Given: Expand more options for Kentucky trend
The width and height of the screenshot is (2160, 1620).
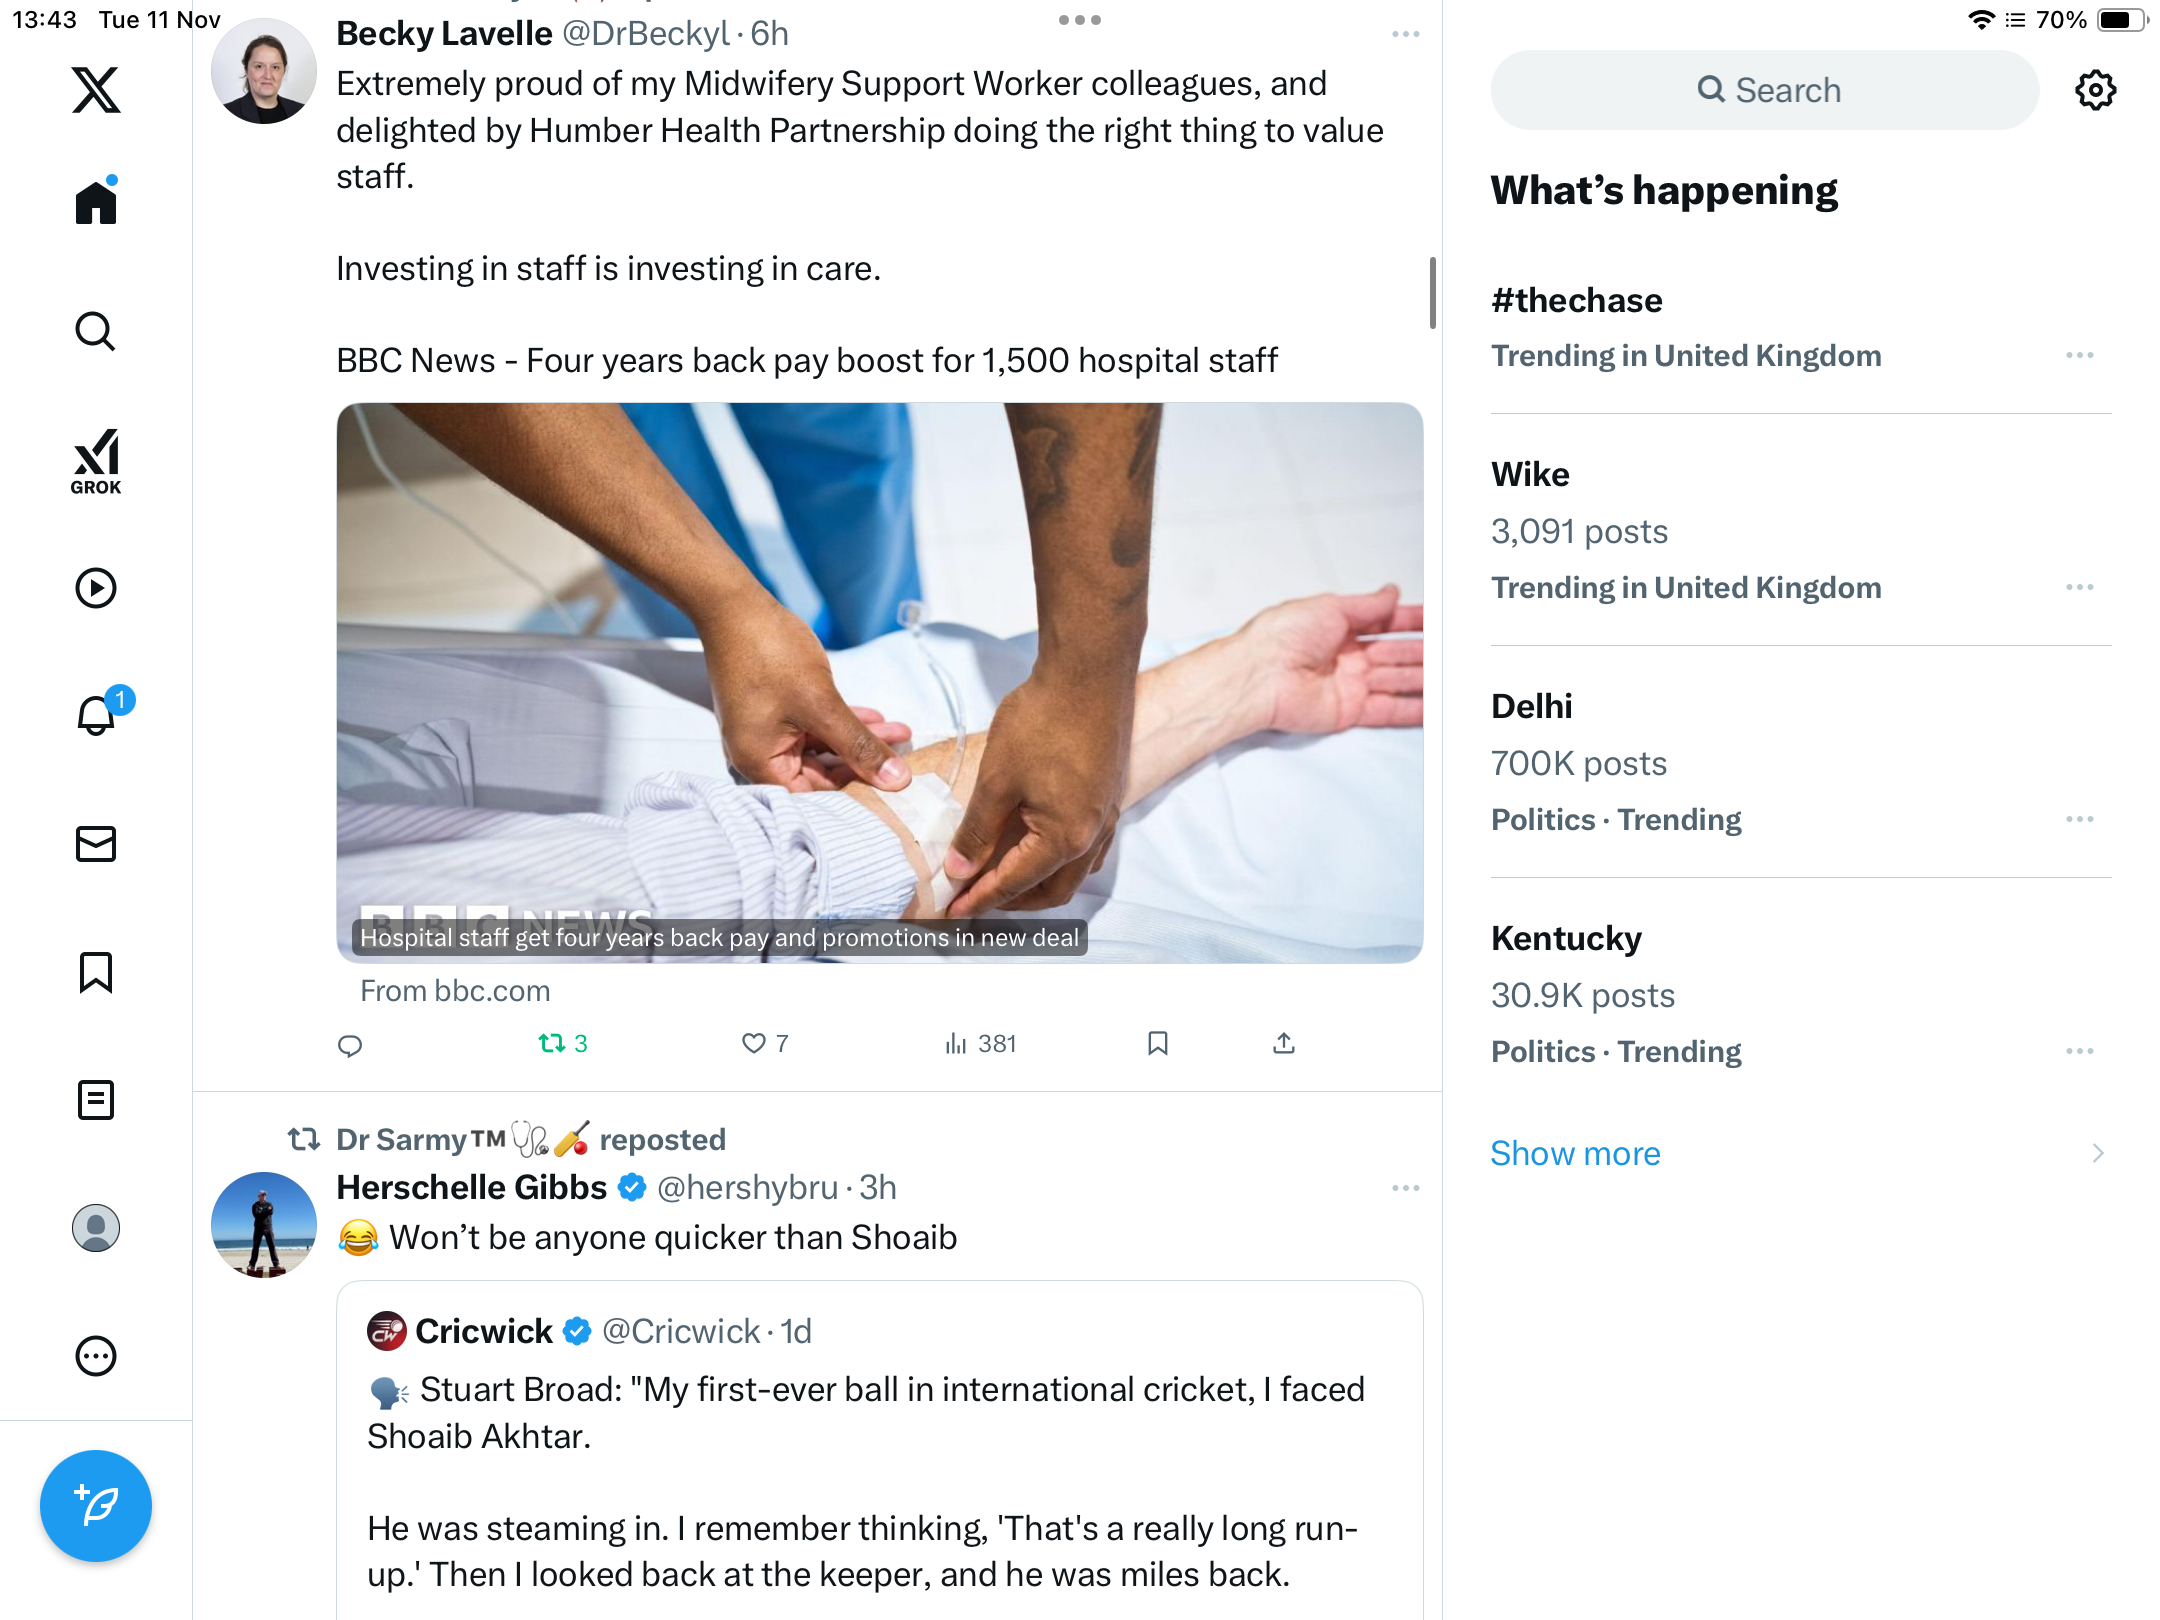Looking at the screenshot, I should click(x=2079, y=1052).
